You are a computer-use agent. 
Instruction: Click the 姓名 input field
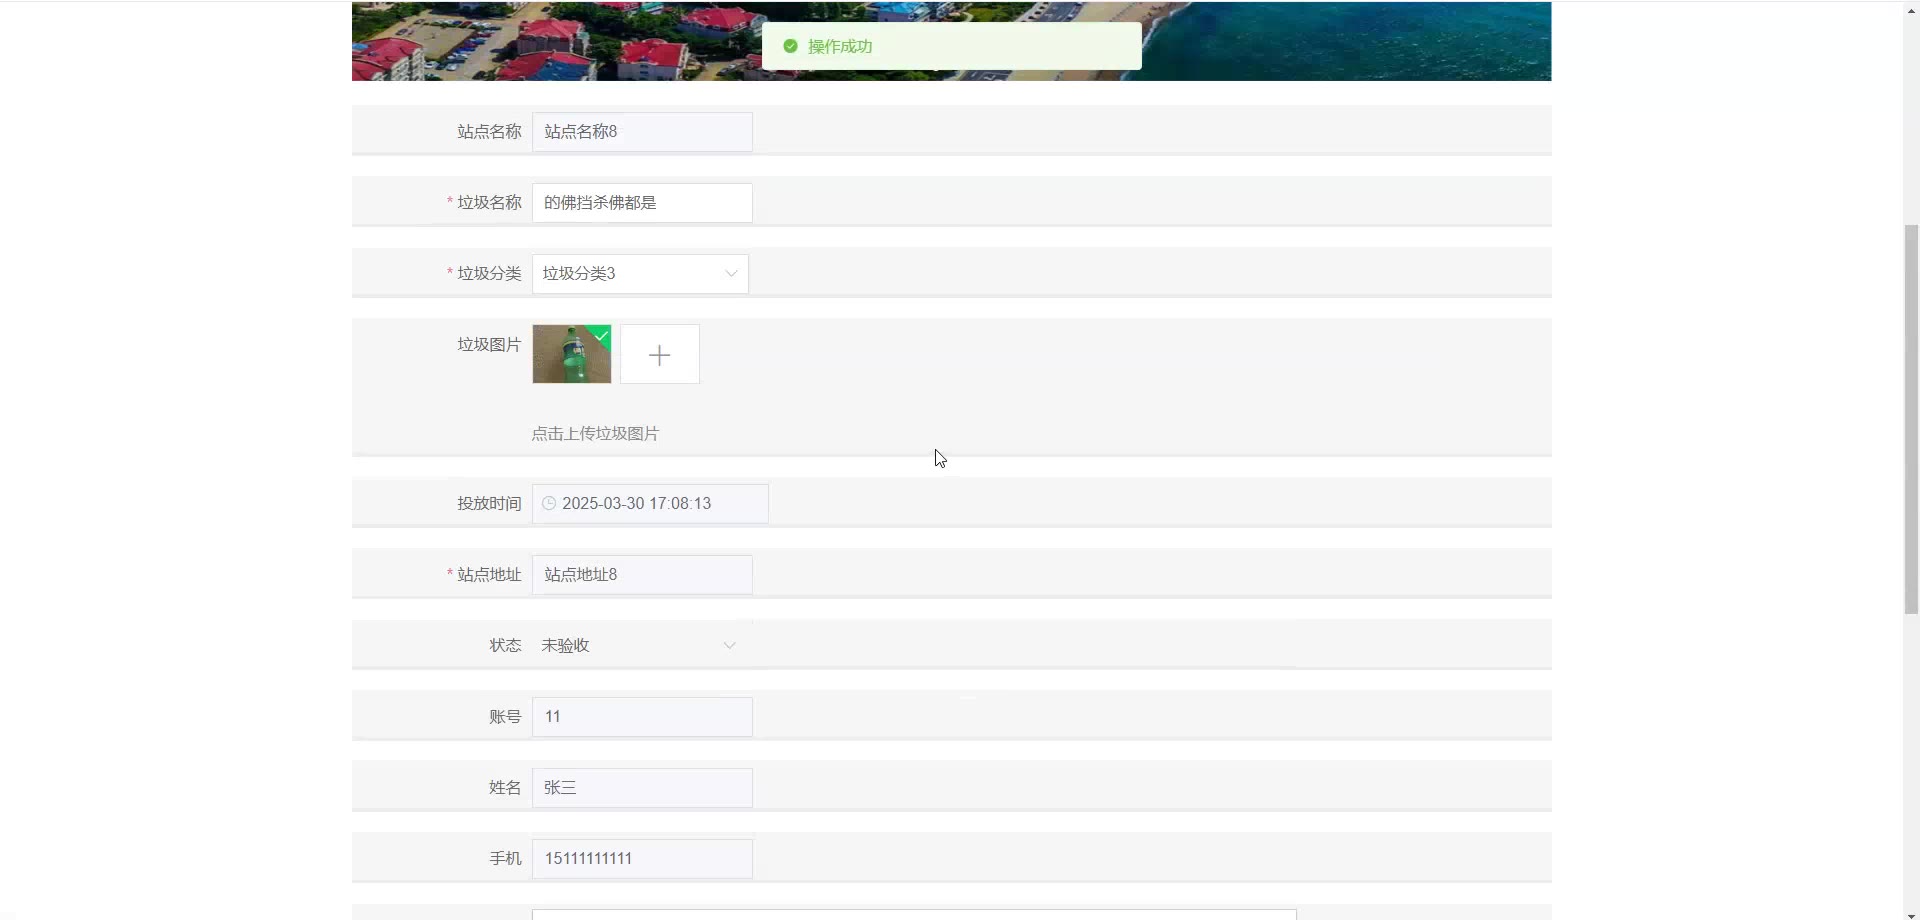(x=642, y=788)
